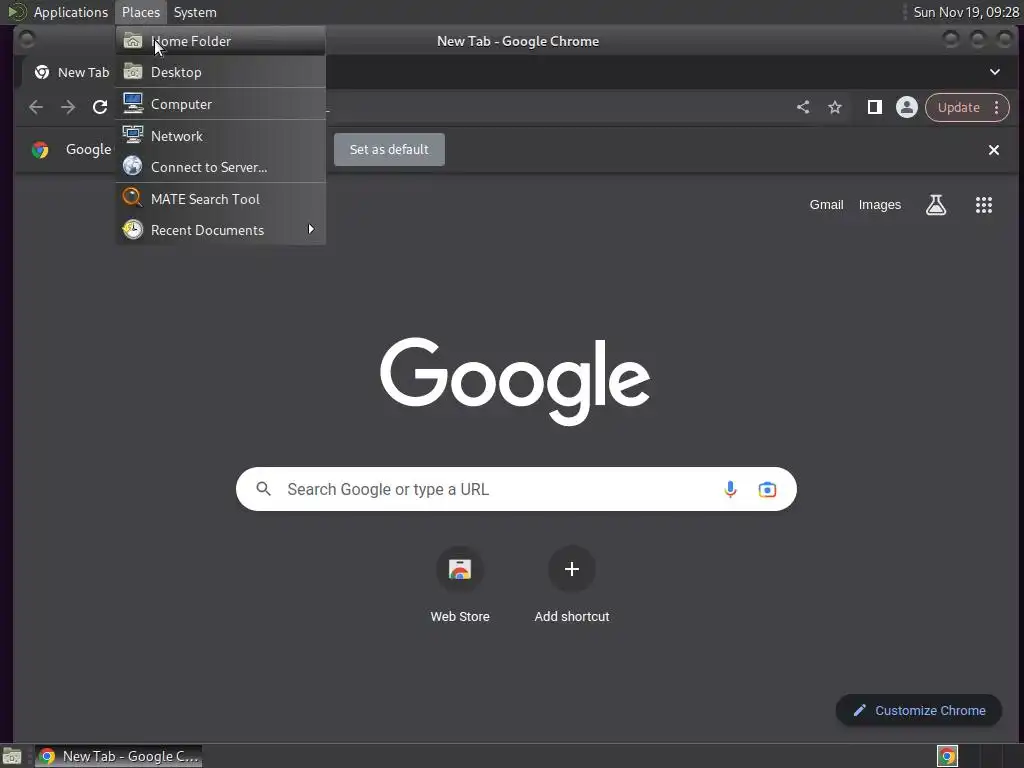Viewport: 1024px width, 768px height.
Task: Click the window menu button in titlebar
Action: [27, 40]
